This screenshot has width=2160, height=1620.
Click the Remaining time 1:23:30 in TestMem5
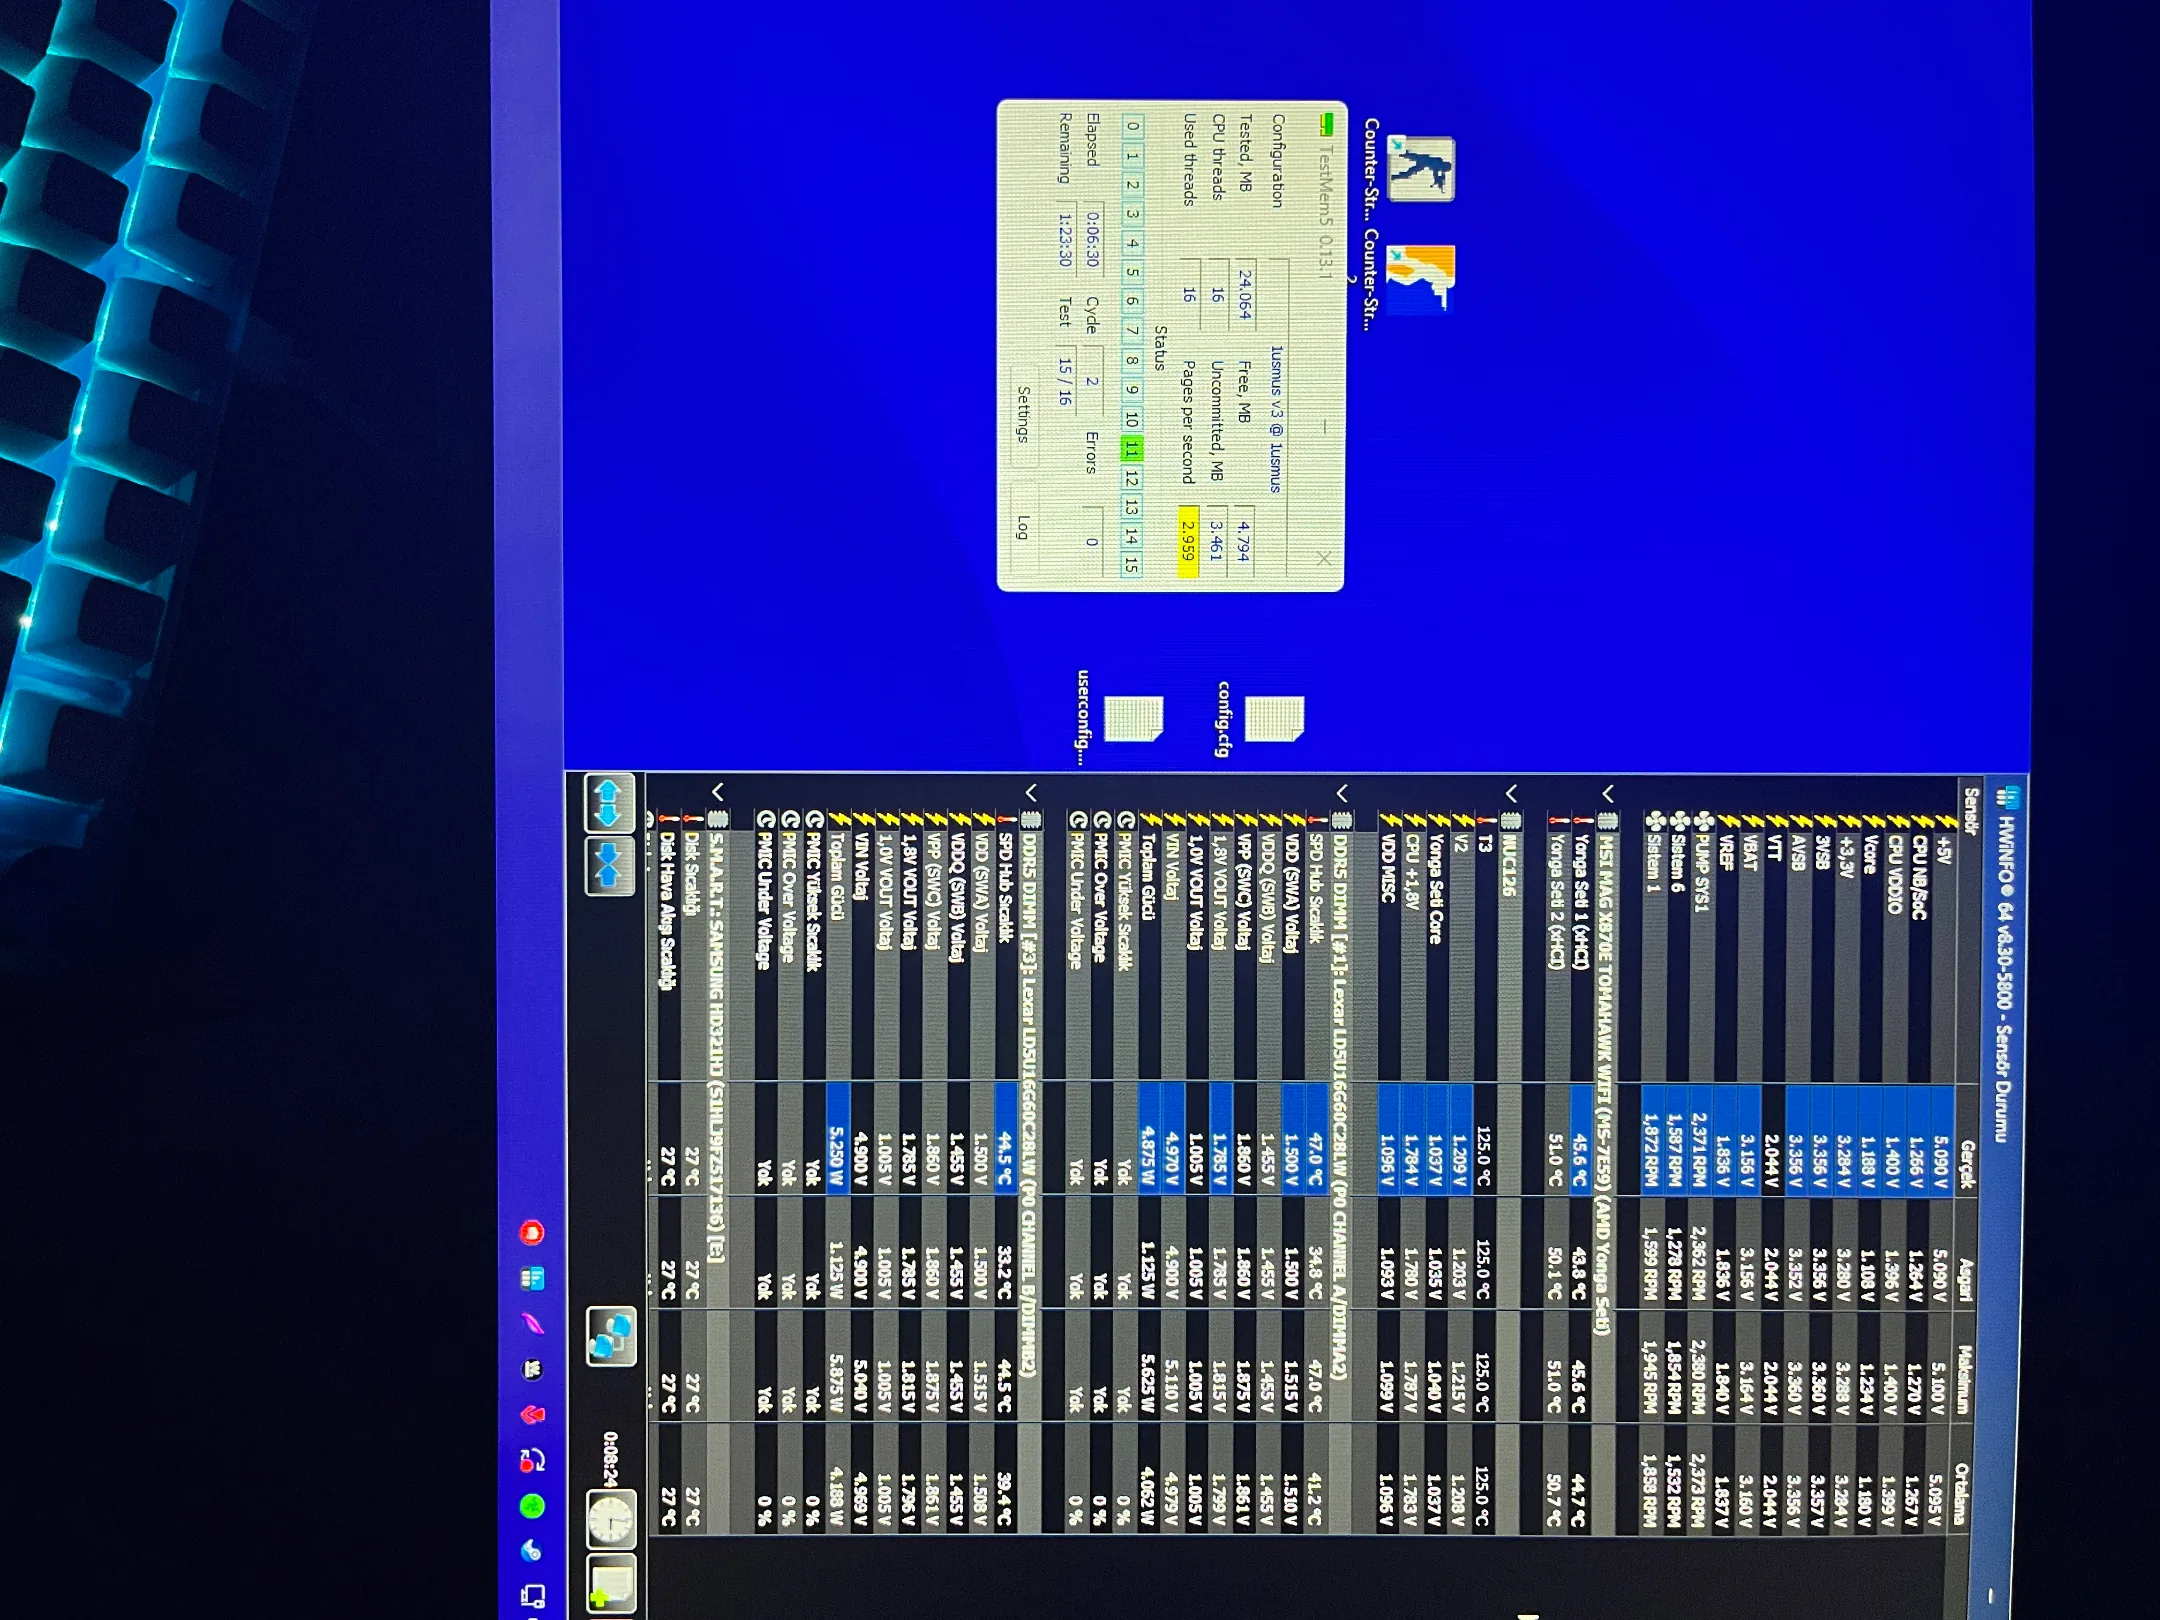(x=1064, y=239)
